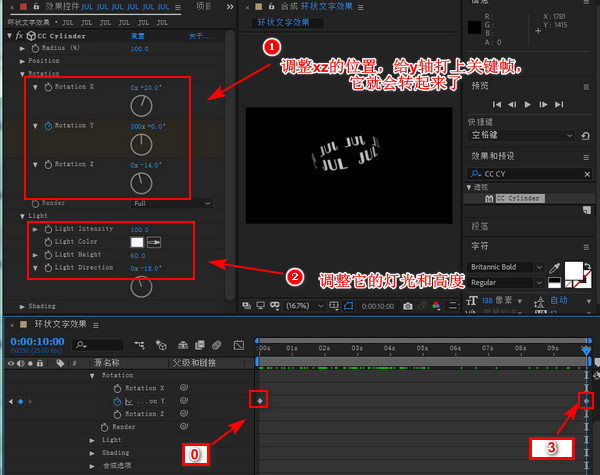Clear the CC CY effects search
The image size is (600, 475).
point(587,174)
